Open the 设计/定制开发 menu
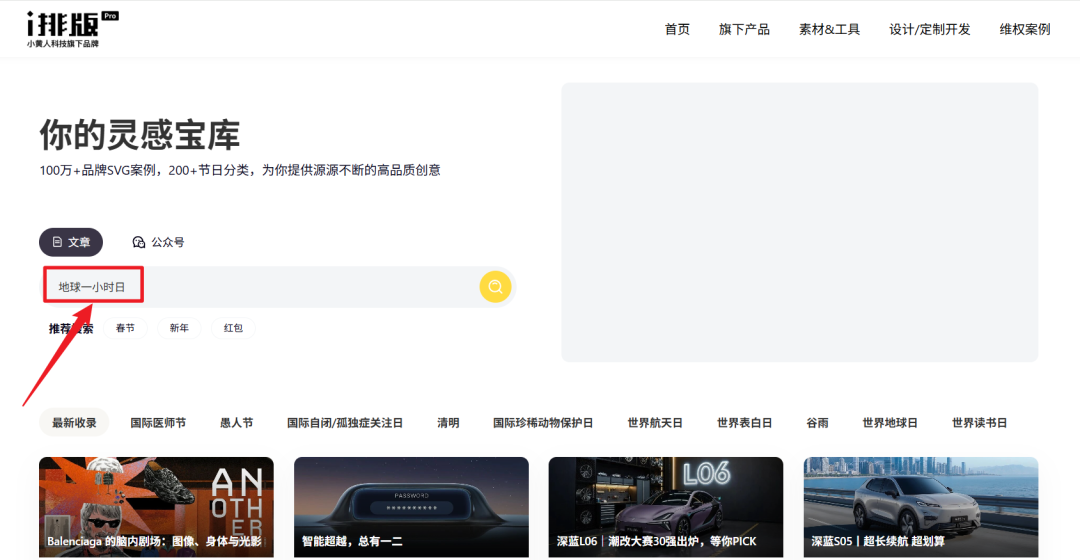This screenshot has width=1080, height=560. pyautogui.click(x=929, y=29)
